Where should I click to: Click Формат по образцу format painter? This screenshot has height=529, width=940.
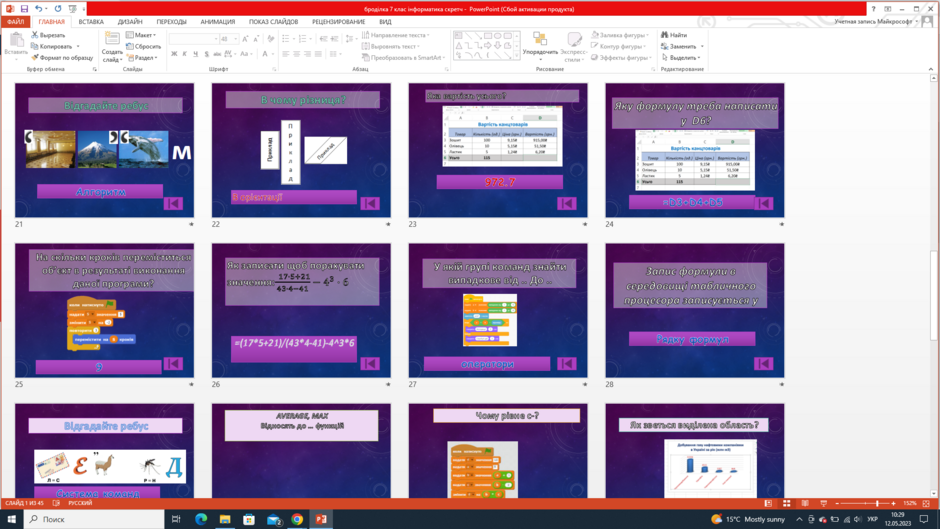point(62,58)
